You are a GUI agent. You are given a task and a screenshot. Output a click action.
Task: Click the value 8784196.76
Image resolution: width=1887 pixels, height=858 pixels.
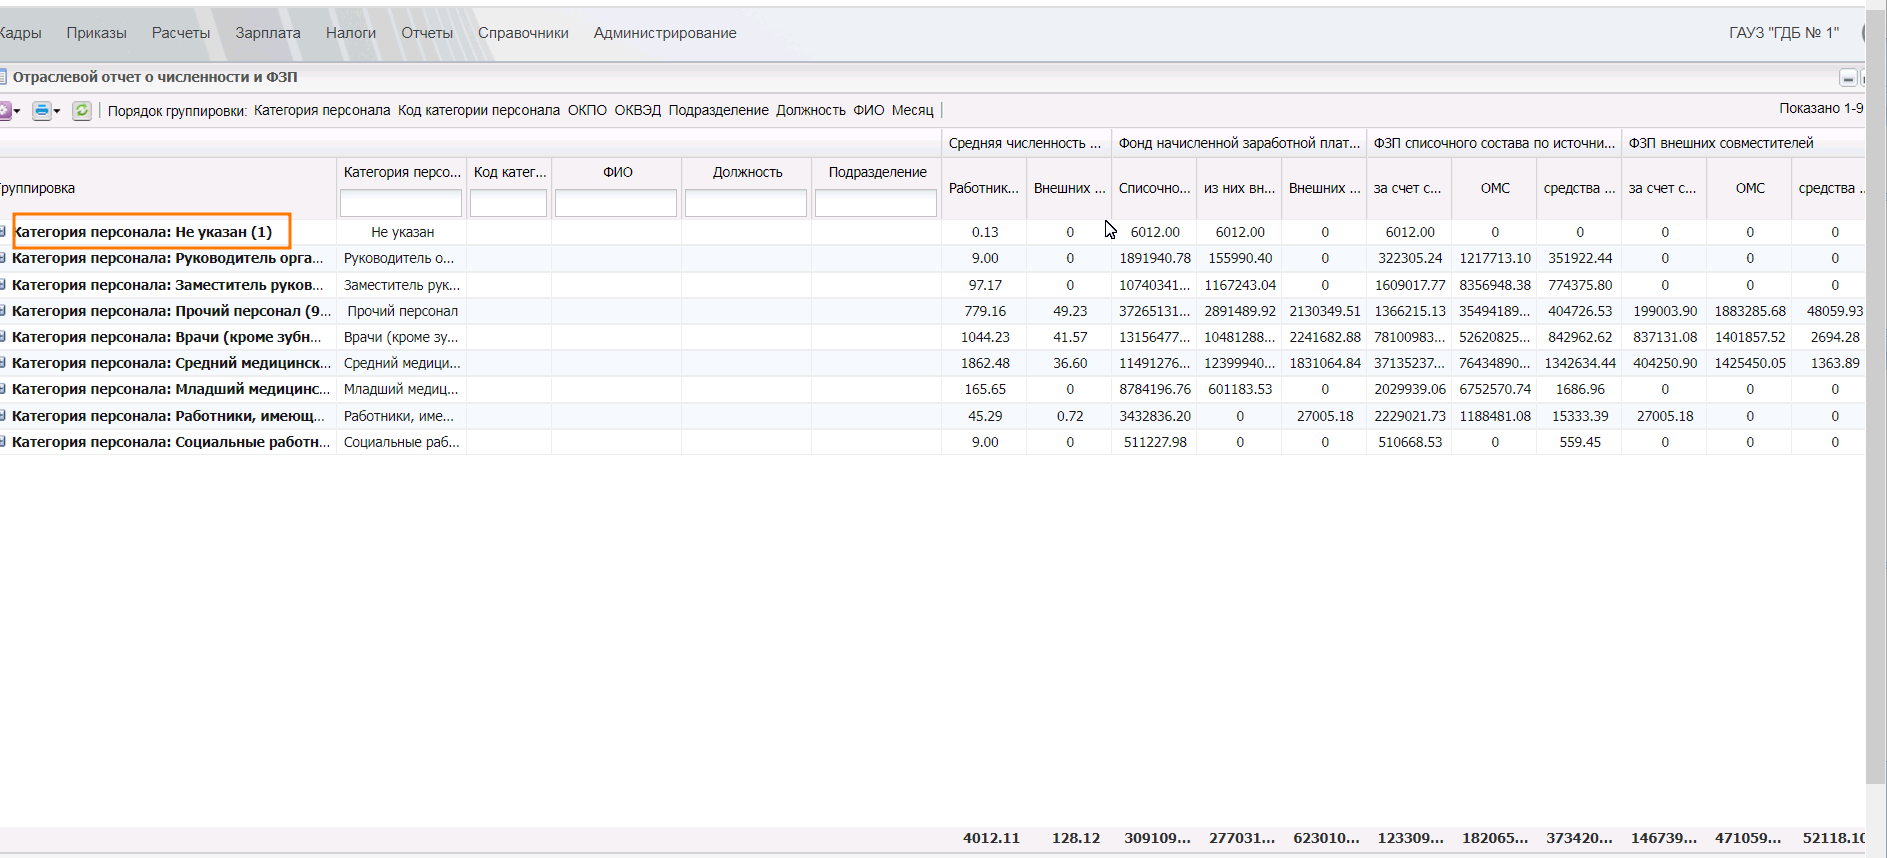click(x=1155, y=389)
